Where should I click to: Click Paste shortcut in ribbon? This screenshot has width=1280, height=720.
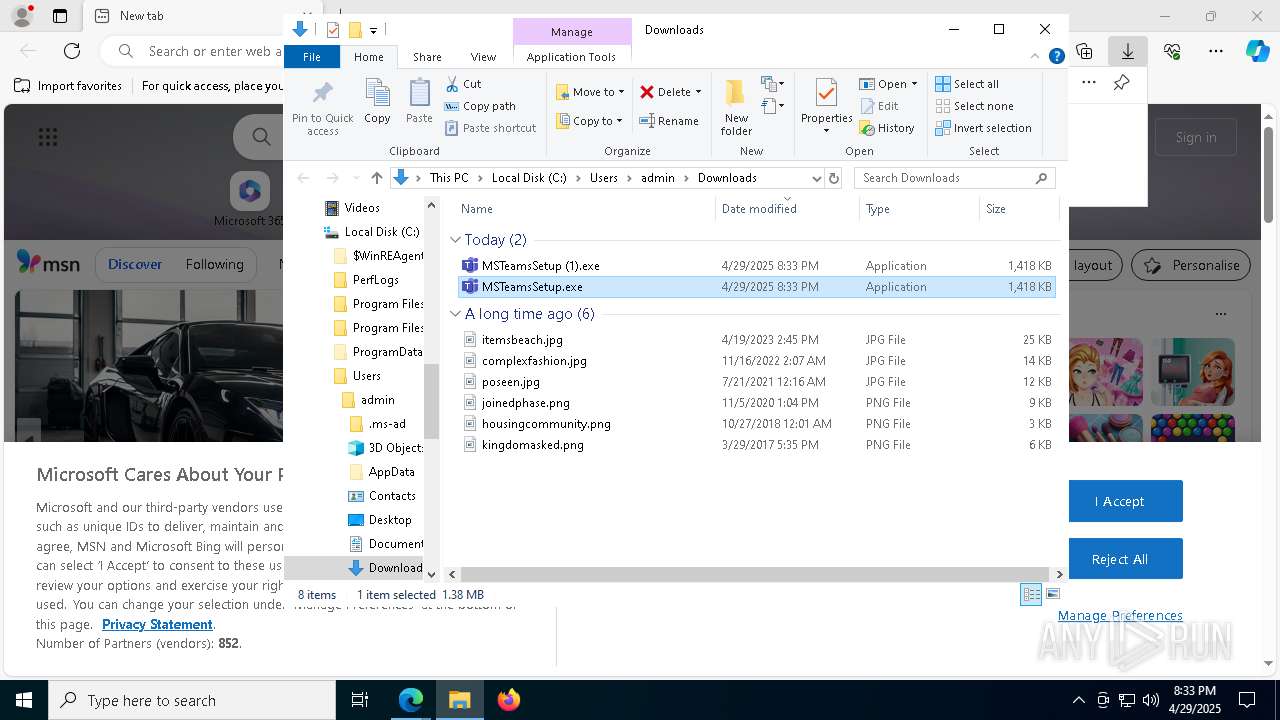490,128
